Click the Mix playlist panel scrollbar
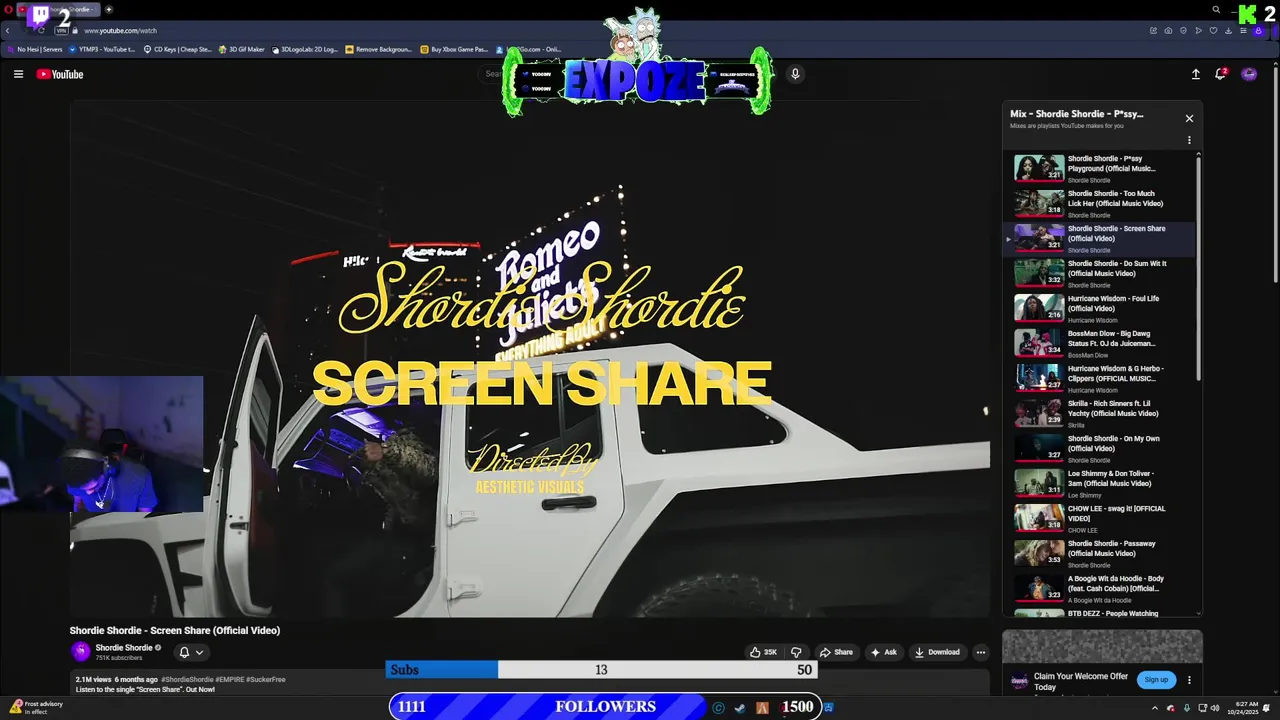Screen dimensions: 1280x720 point(1198,268)
